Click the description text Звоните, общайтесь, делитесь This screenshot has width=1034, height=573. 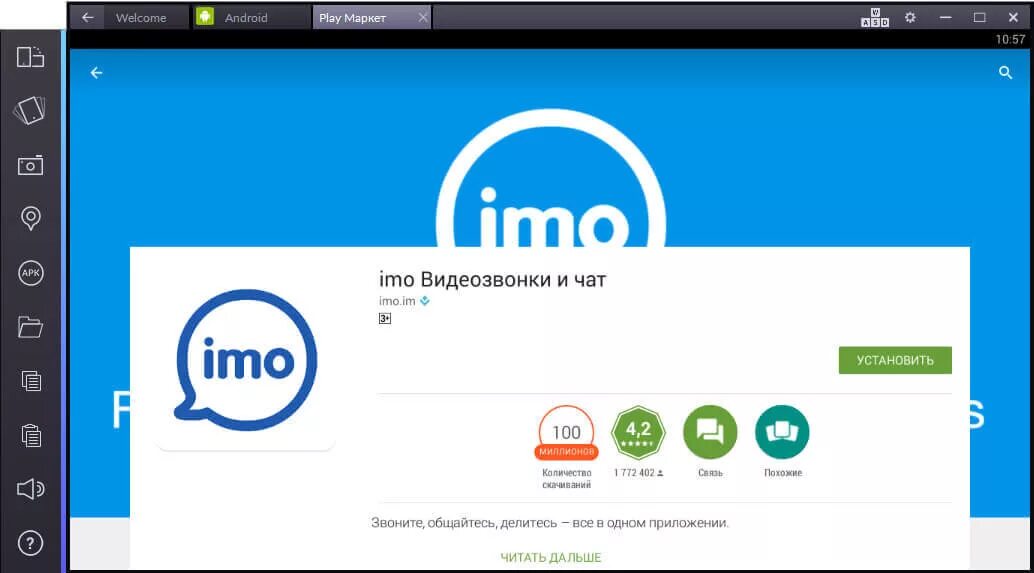pos(549,522)
